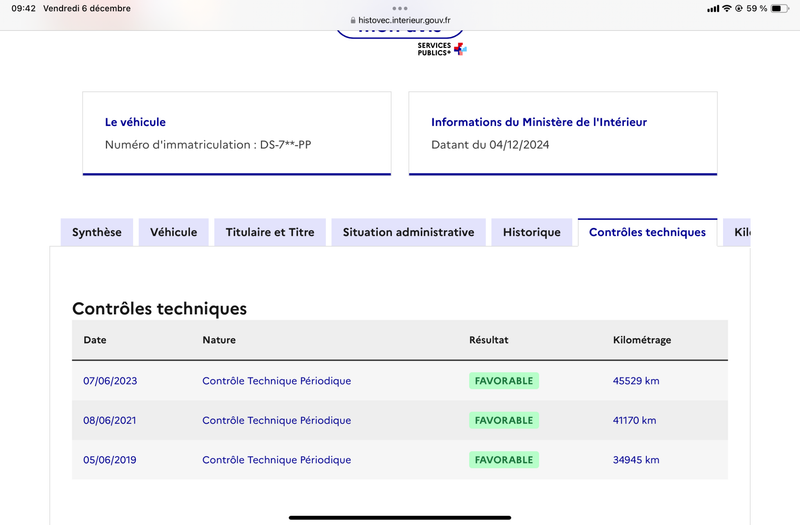The image size is (800, 525).
Task: Click the FAVORABLE badge for 05/06/2019
Action: [x=504, y=460]
